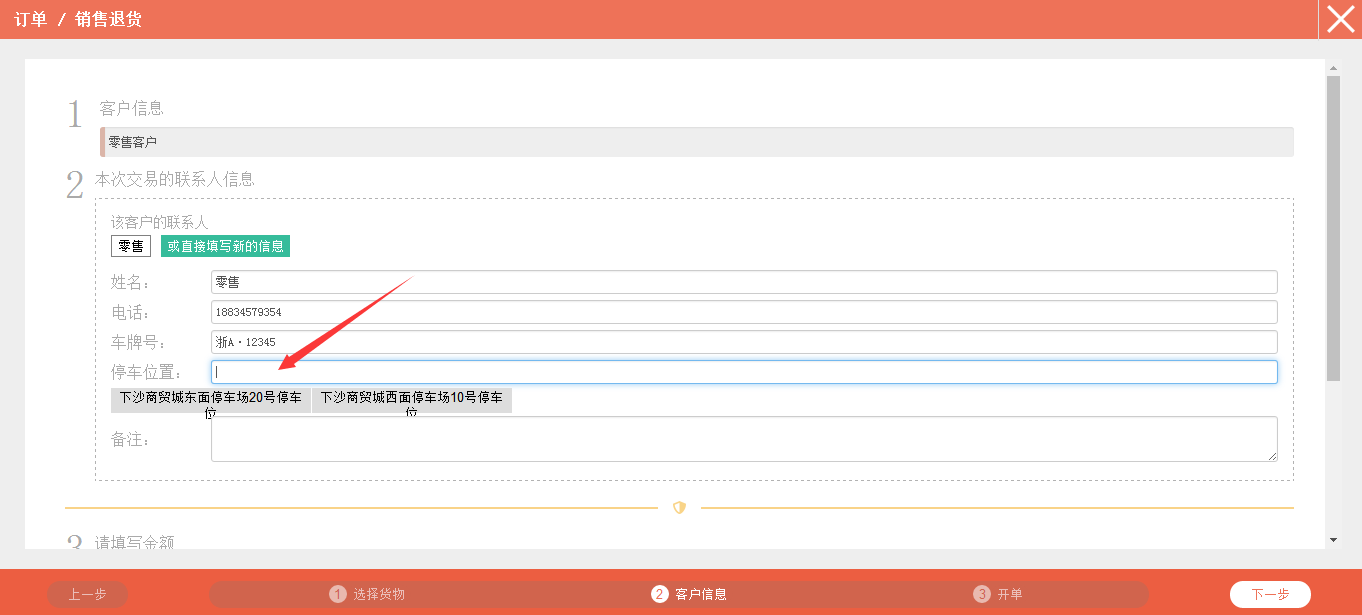Click the vertical scrollbar thumb
The image size is (1362, 615).
point(1333,228)
